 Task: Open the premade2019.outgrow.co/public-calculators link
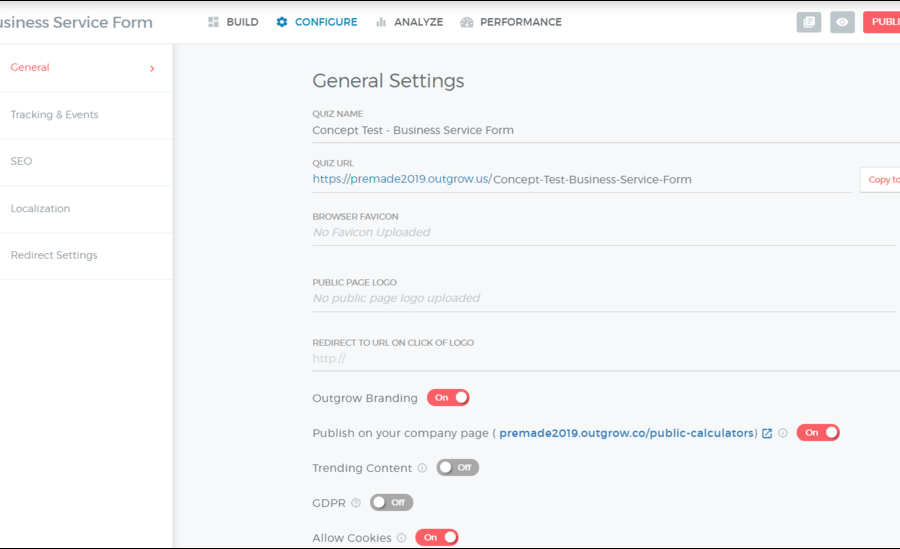627,433
